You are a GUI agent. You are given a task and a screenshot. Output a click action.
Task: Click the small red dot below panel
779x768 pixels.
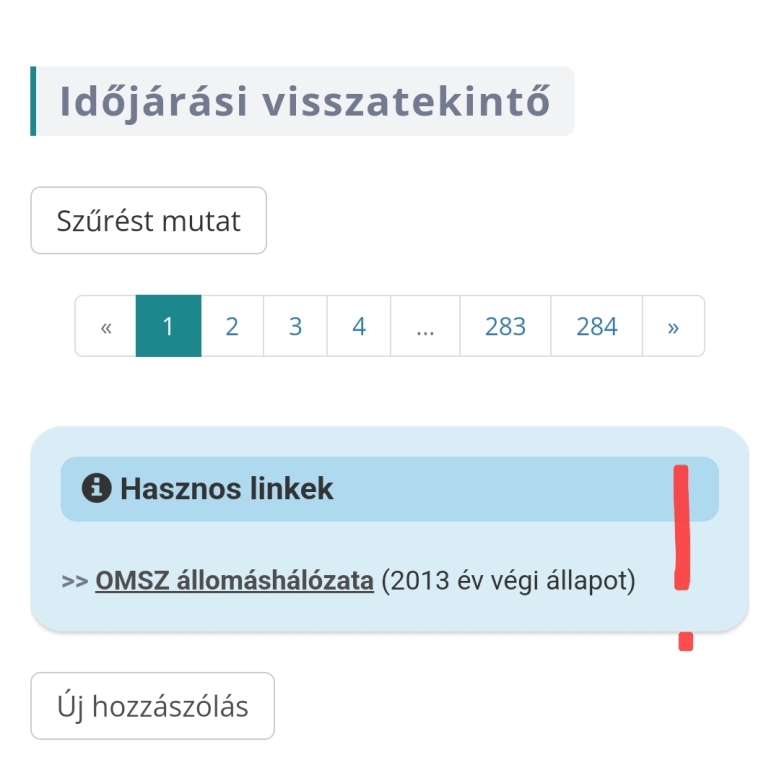[686, 641]
